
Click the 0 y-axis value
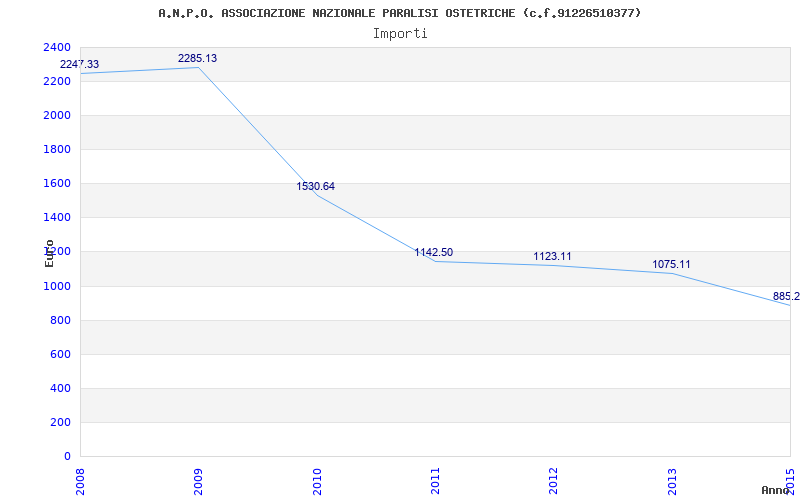[x=67, y=456]
